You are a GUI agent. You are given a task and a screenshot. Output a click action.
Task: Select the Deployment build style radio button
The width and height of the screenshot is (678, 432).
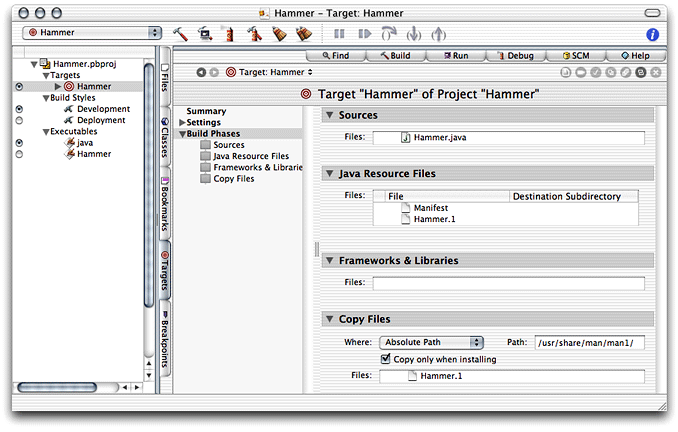point(19,120)
